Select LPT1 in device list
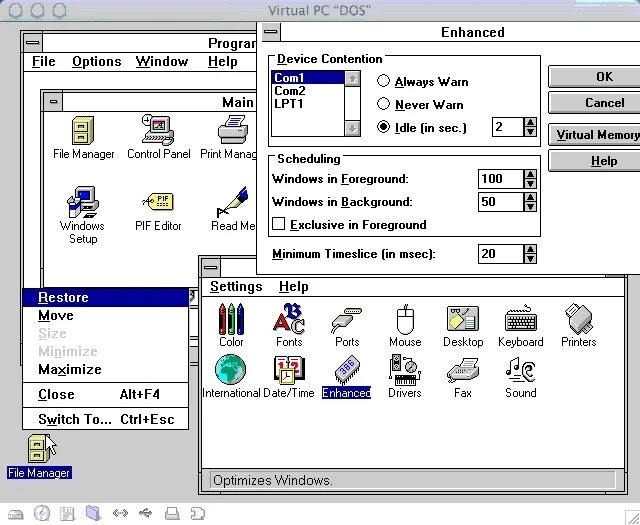640x525 pixels. click(308, 104)
